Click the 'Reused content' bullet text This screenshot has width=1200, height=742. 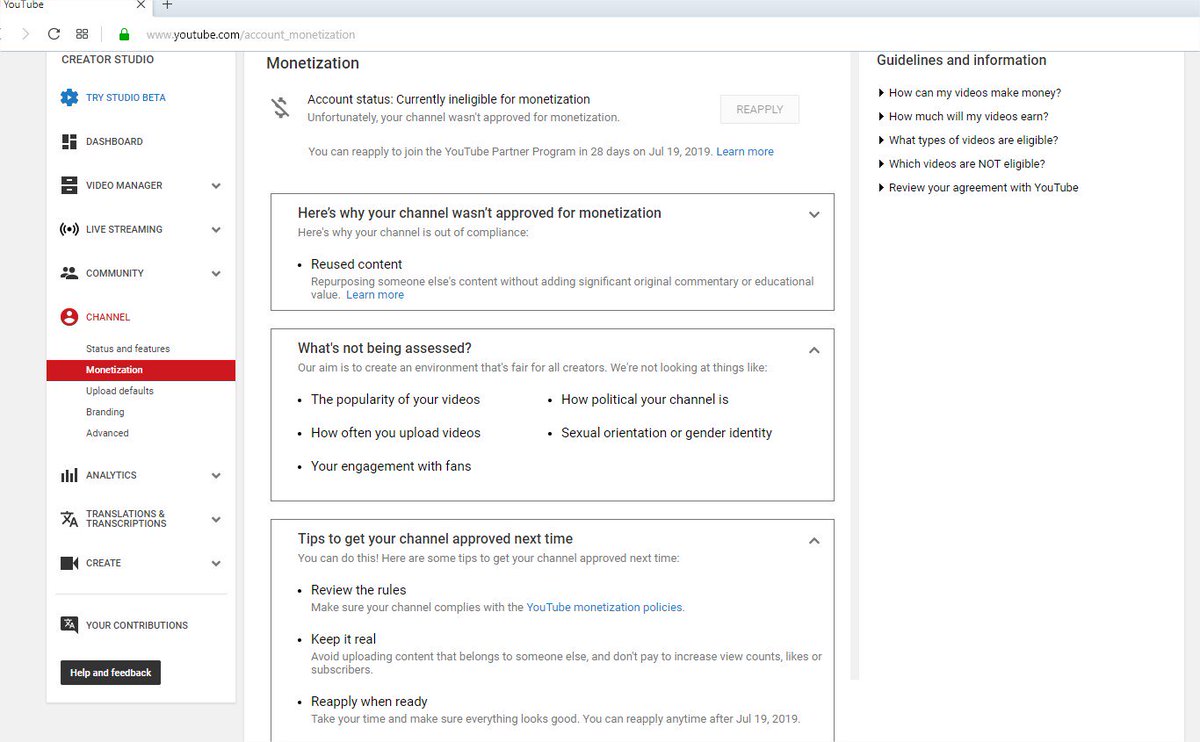pyautogui.click(x=356, y=264)
